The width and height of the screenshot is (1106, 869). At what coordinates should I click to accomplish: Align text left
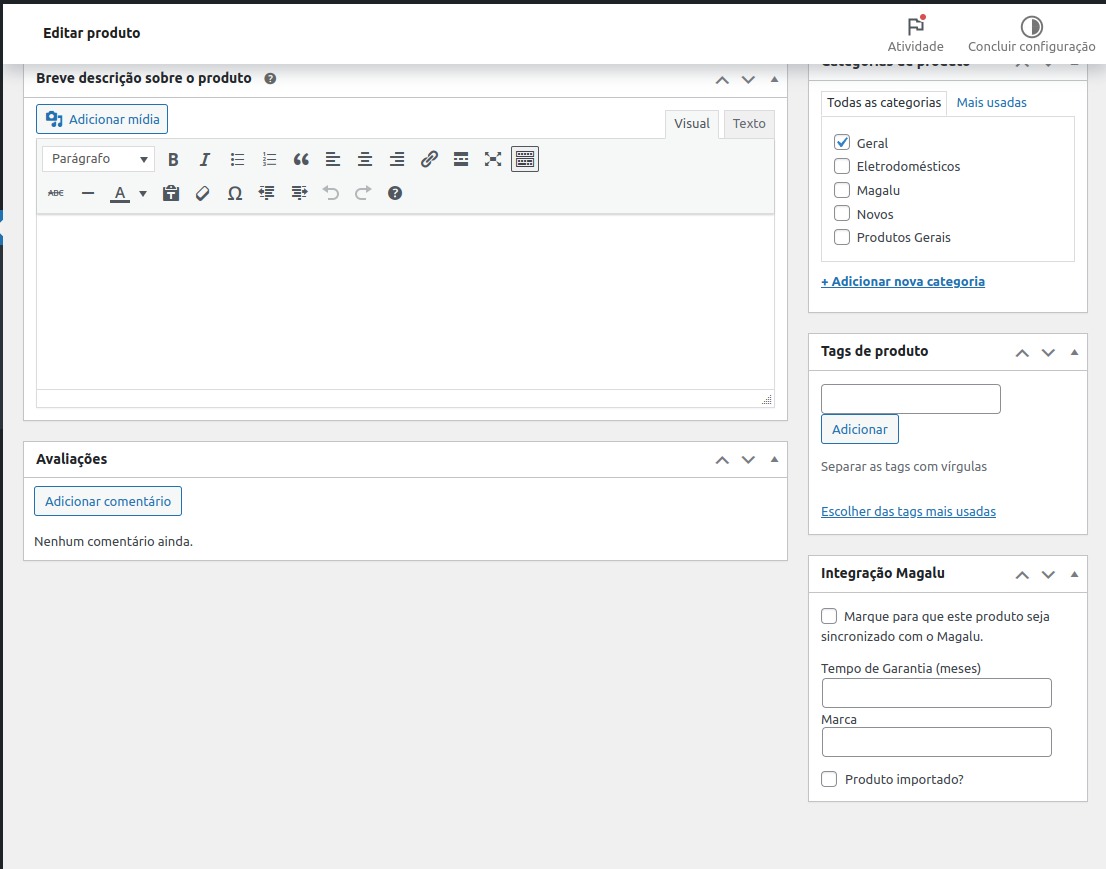point(333,159)
